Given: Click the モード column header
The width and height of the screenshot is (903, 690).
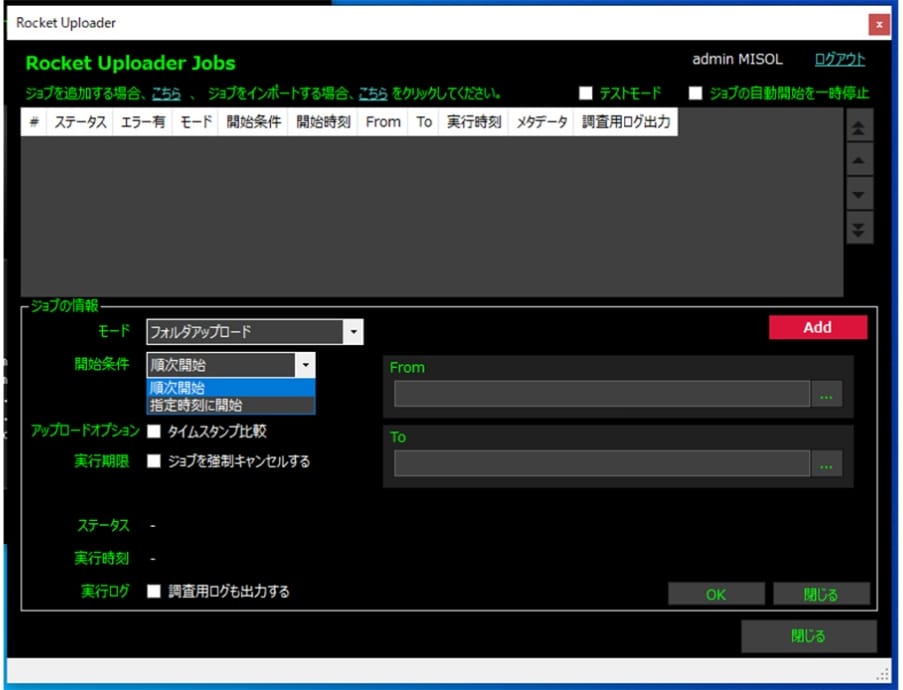Looking at the screenshot, I should tap(196, 122).
